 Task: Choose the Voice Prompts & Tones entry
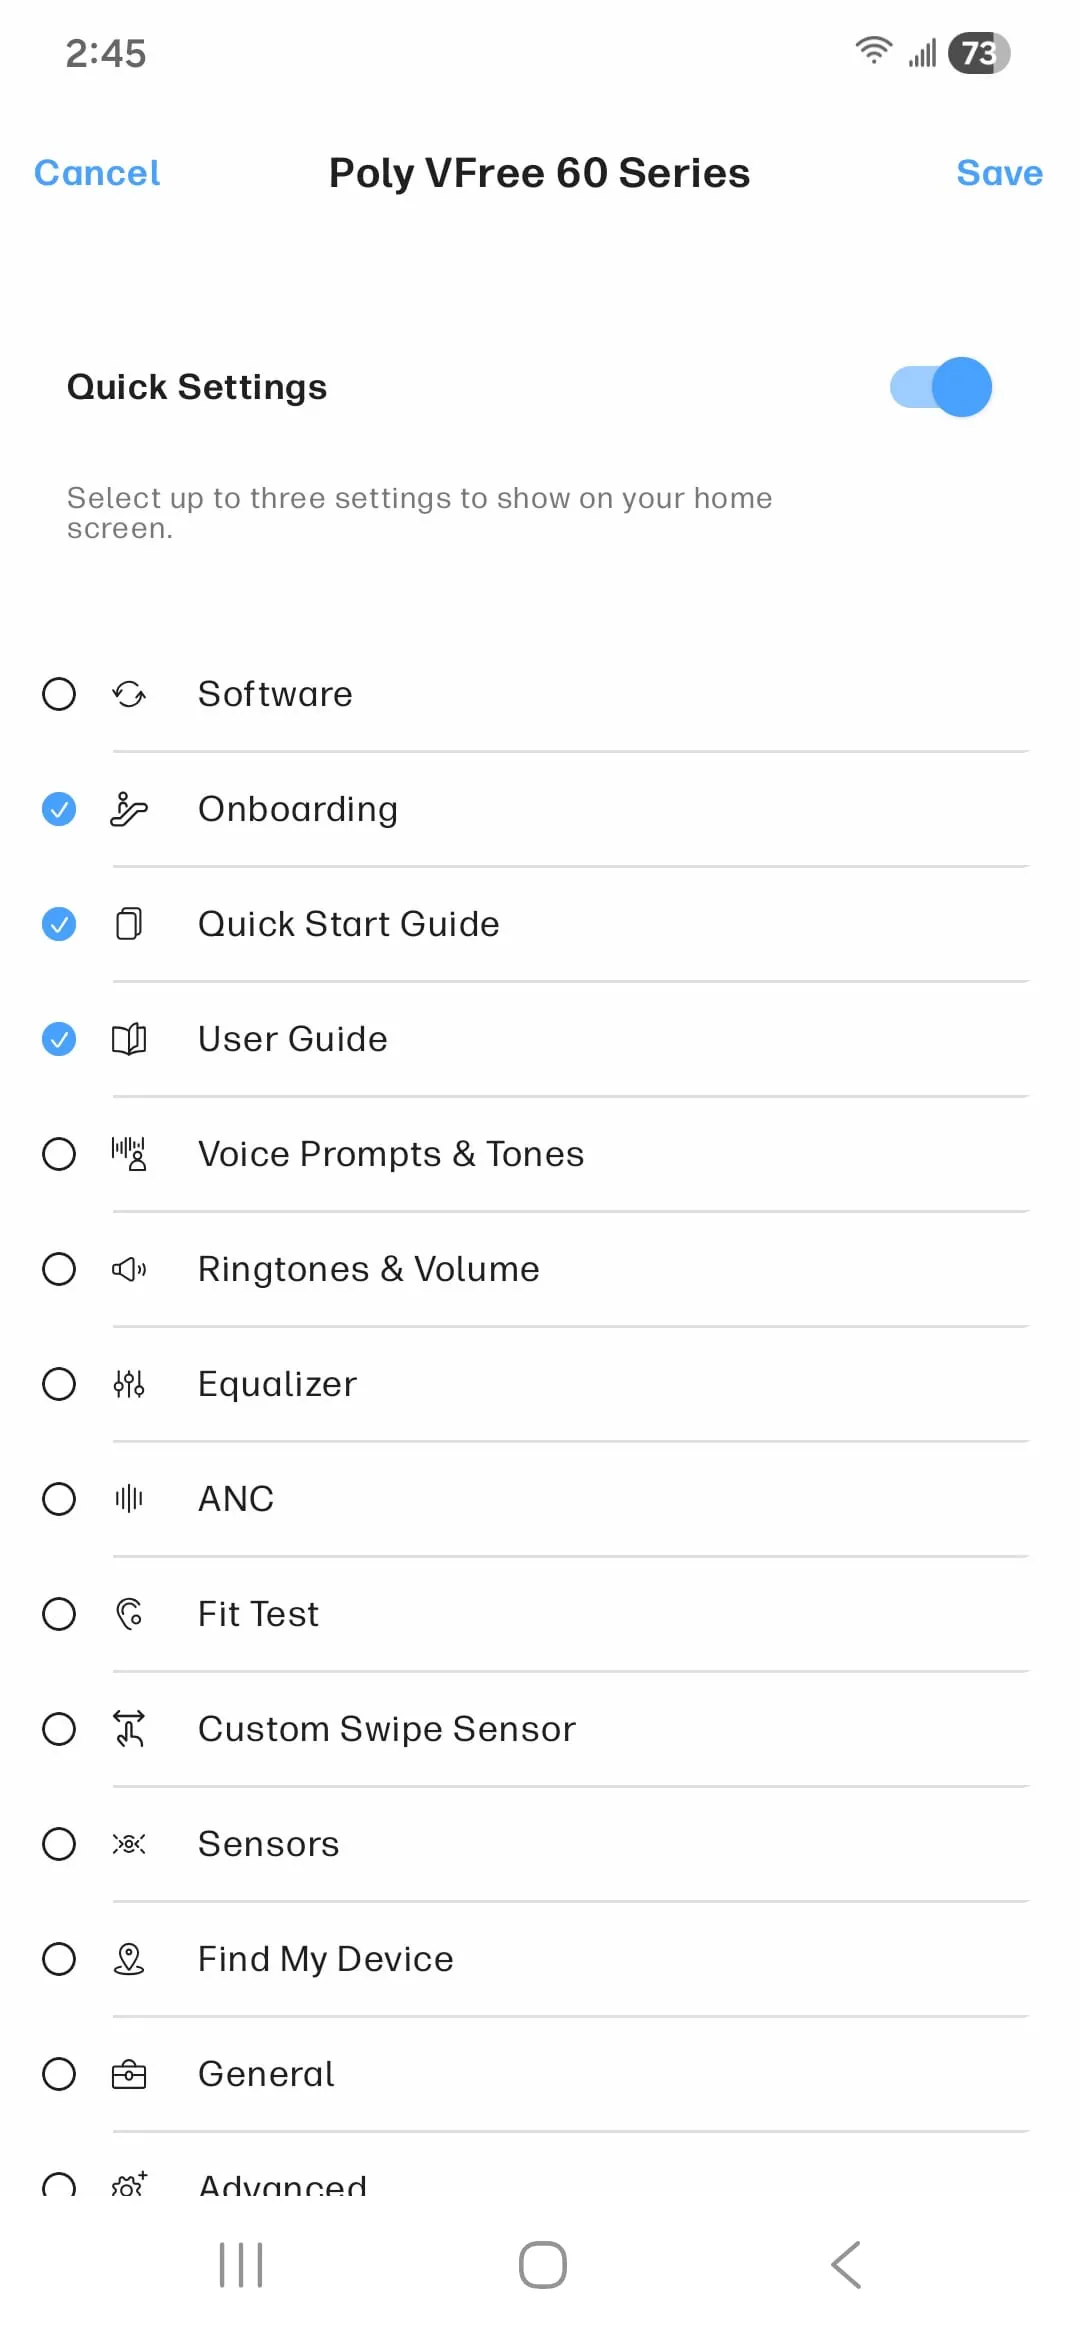[391, 1154]
